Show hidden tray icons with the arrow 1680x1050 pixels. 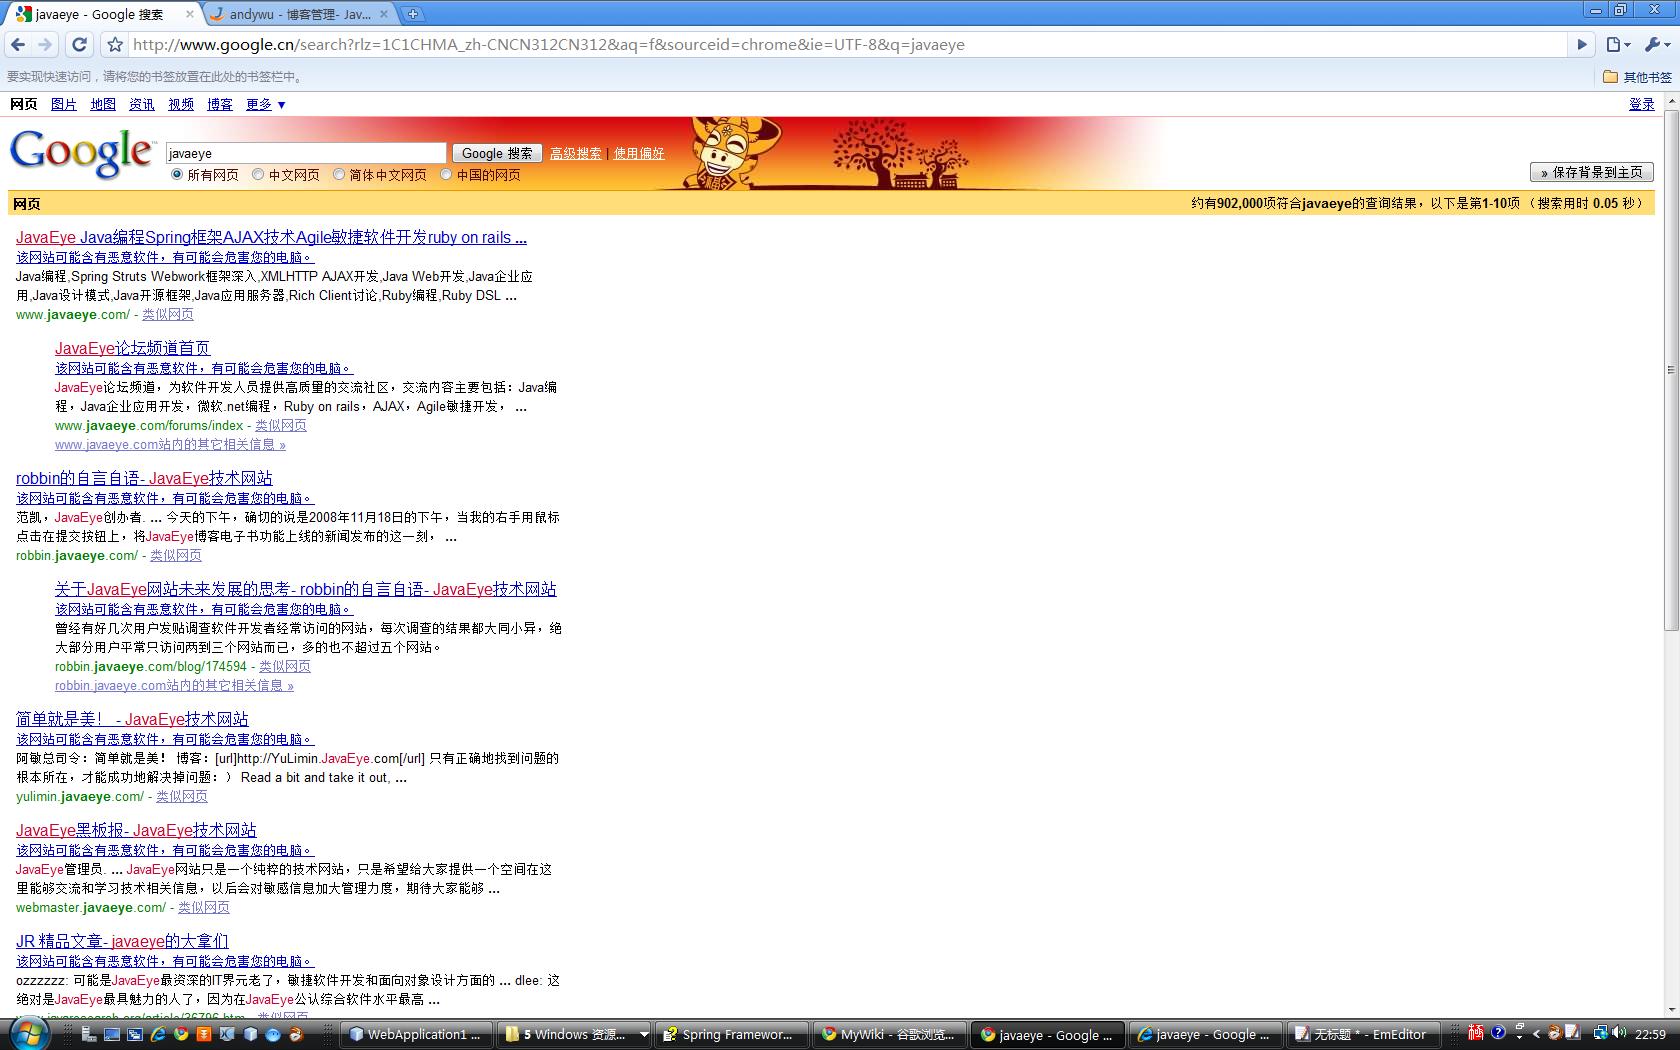pos(1537,1034)
